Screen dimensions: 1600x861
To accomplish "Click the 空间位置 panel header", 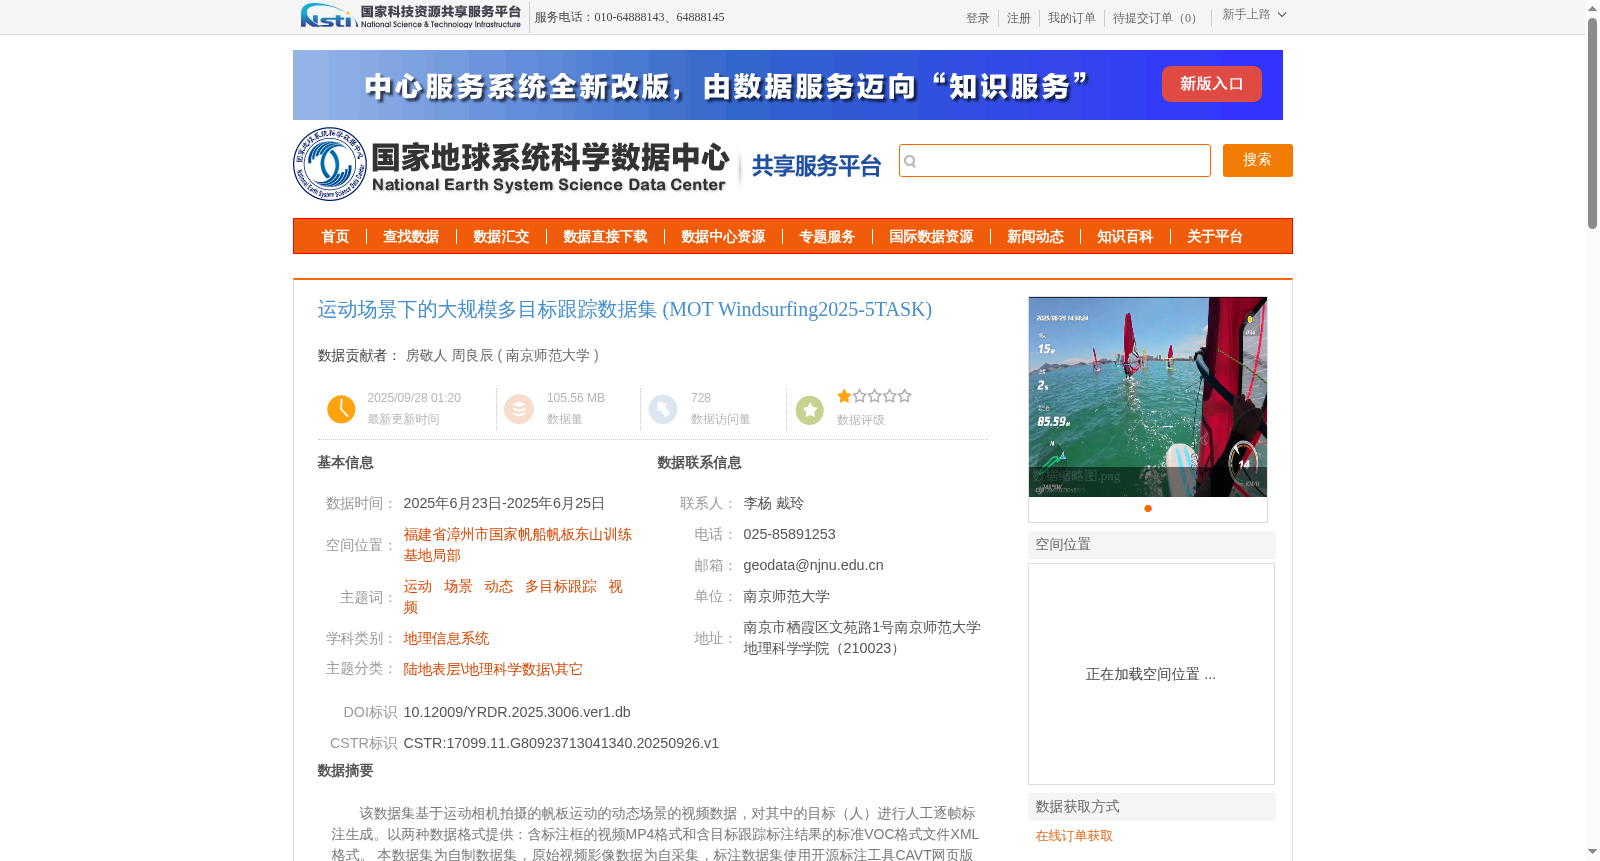I will pos(1152,545).
